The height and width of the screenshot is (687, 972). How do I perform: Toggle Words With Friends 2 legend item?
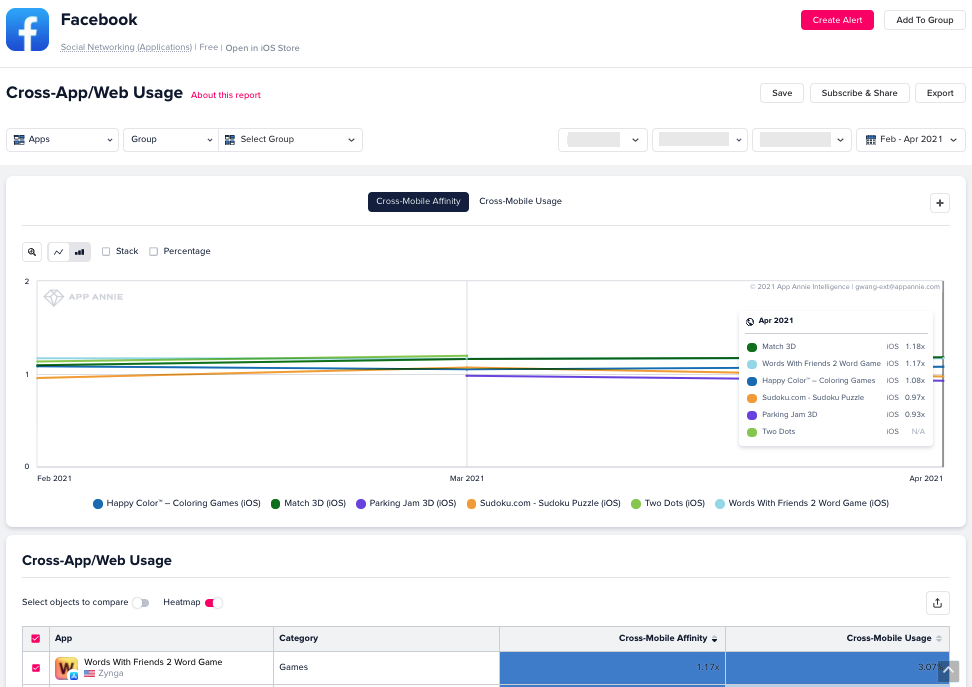(x=802, y=503)
